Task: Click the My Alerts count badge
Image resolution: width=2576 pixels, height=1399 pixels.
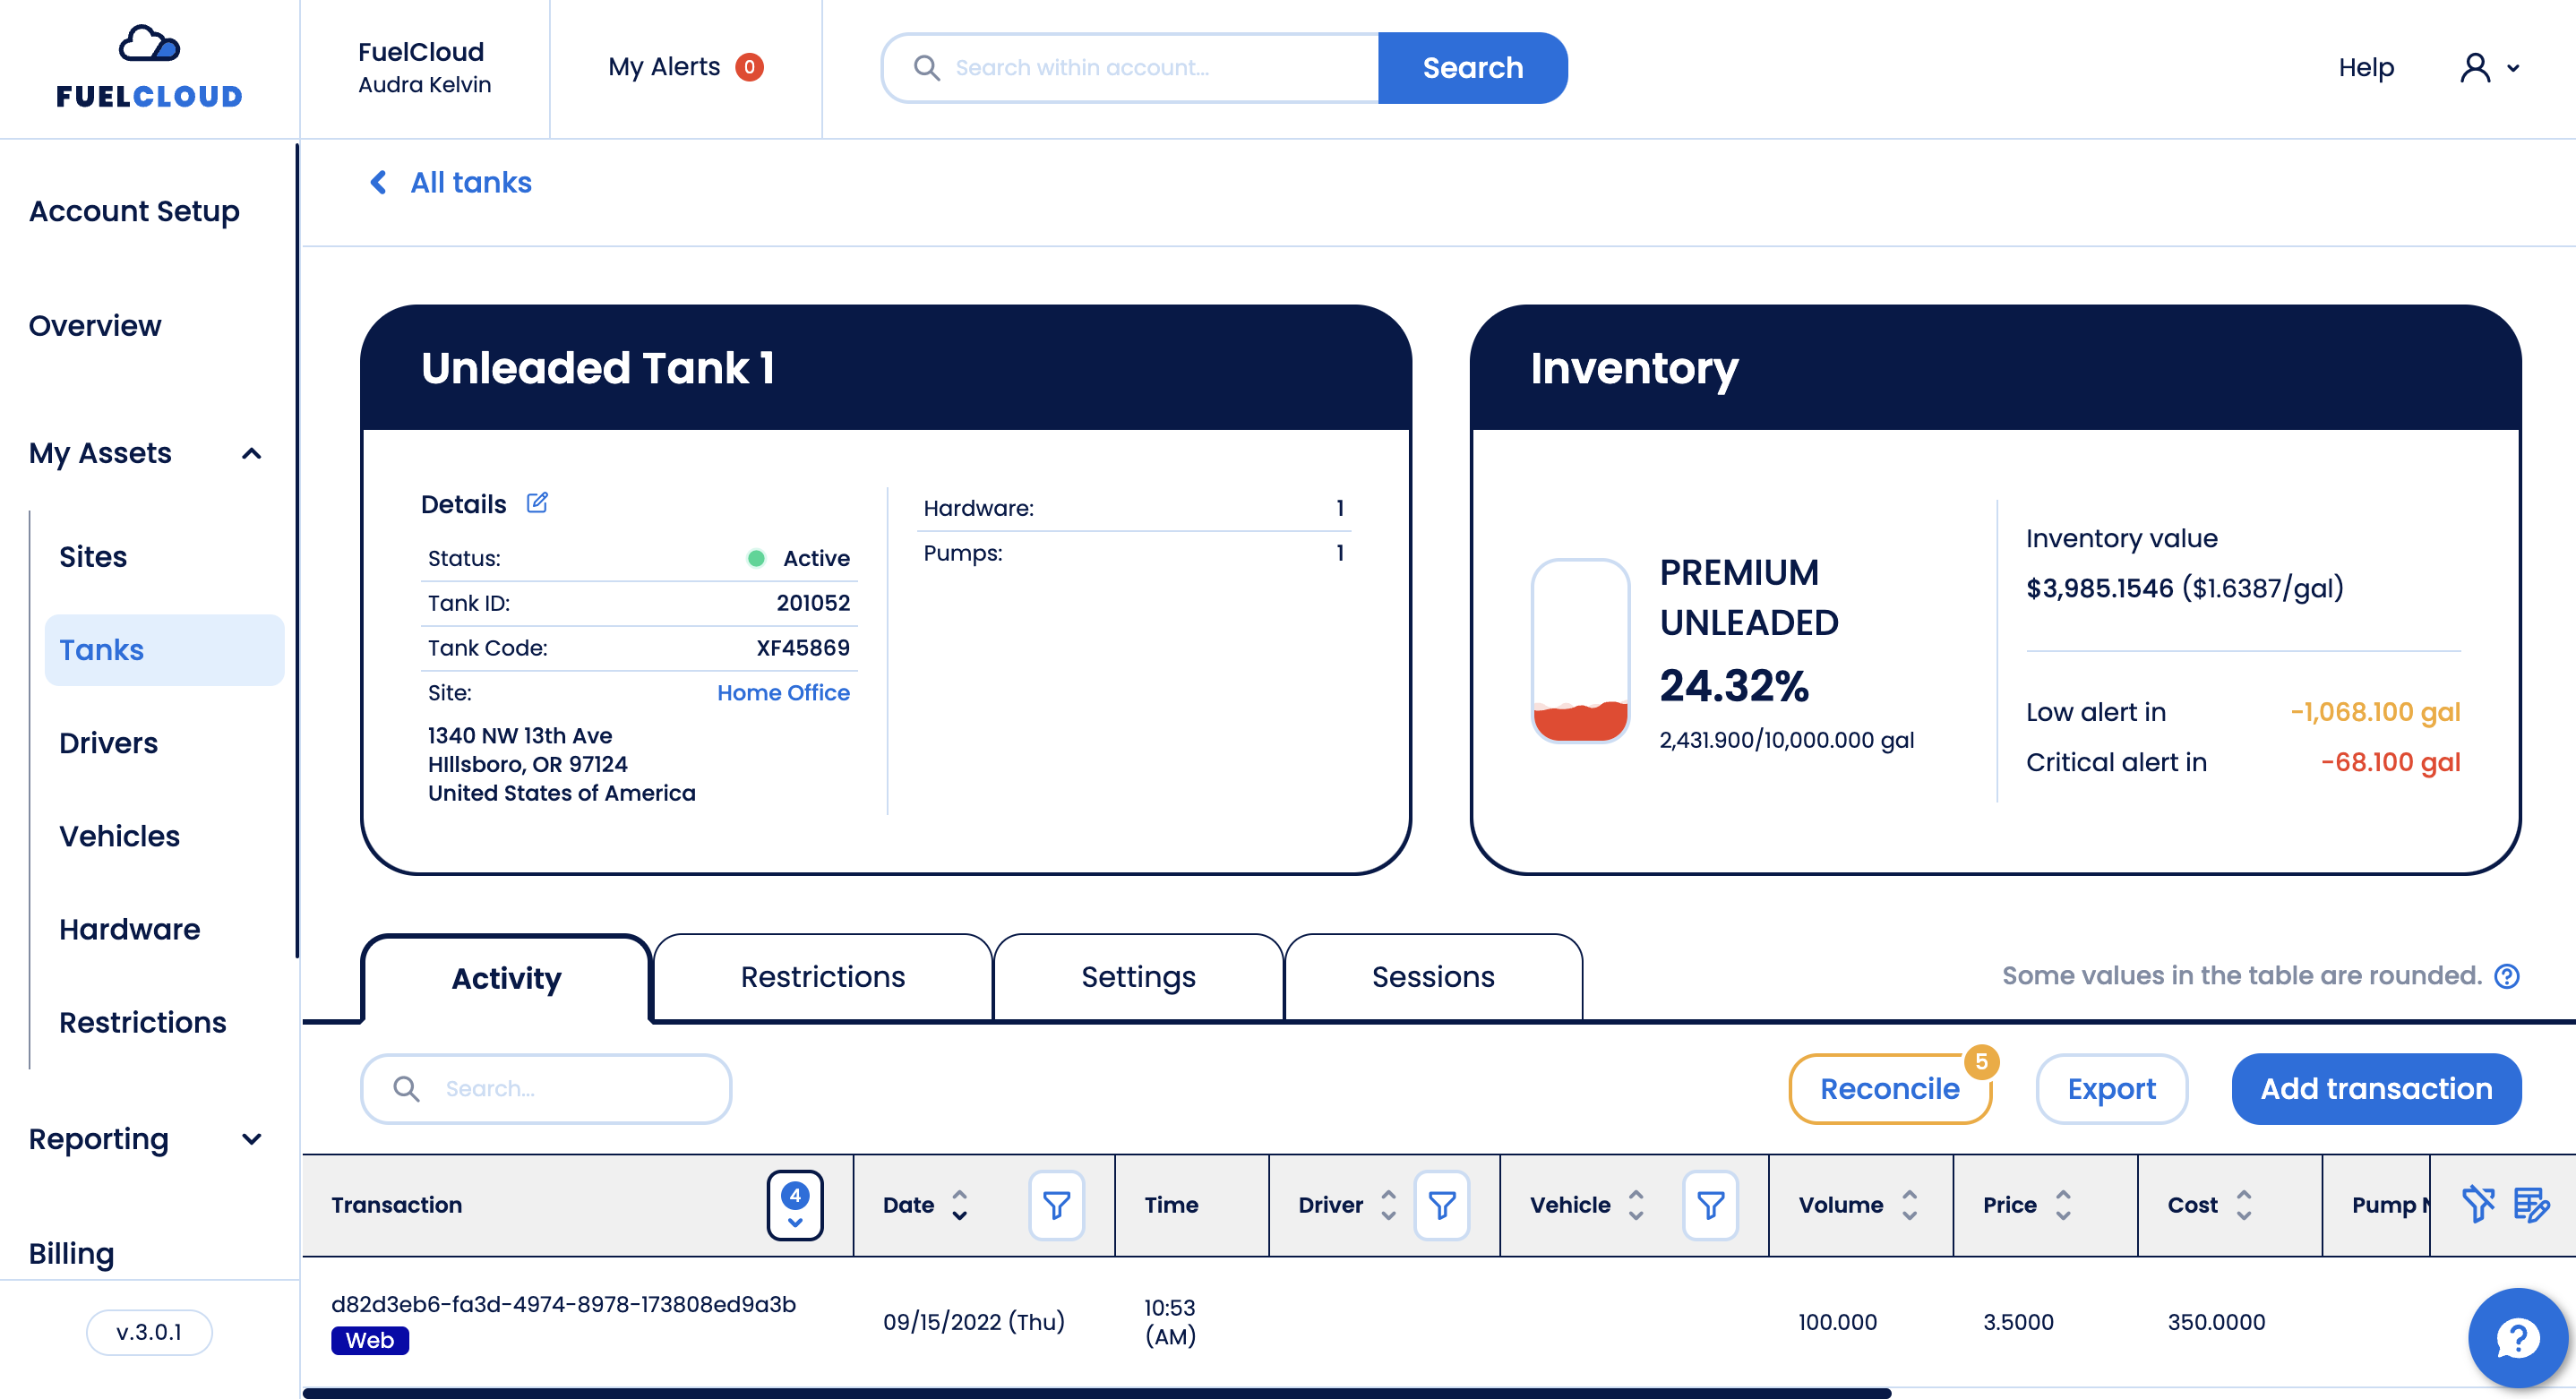Action: 749,67
